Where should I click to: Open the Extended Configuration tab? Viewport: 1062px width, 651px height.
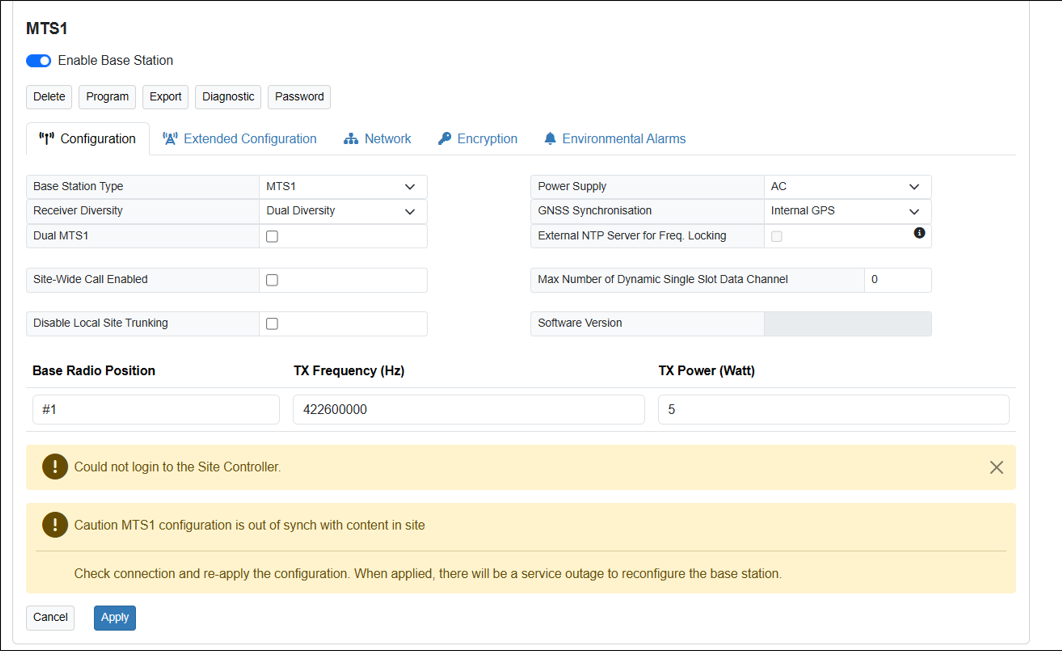pyautogui.click(x=240, y=139)
